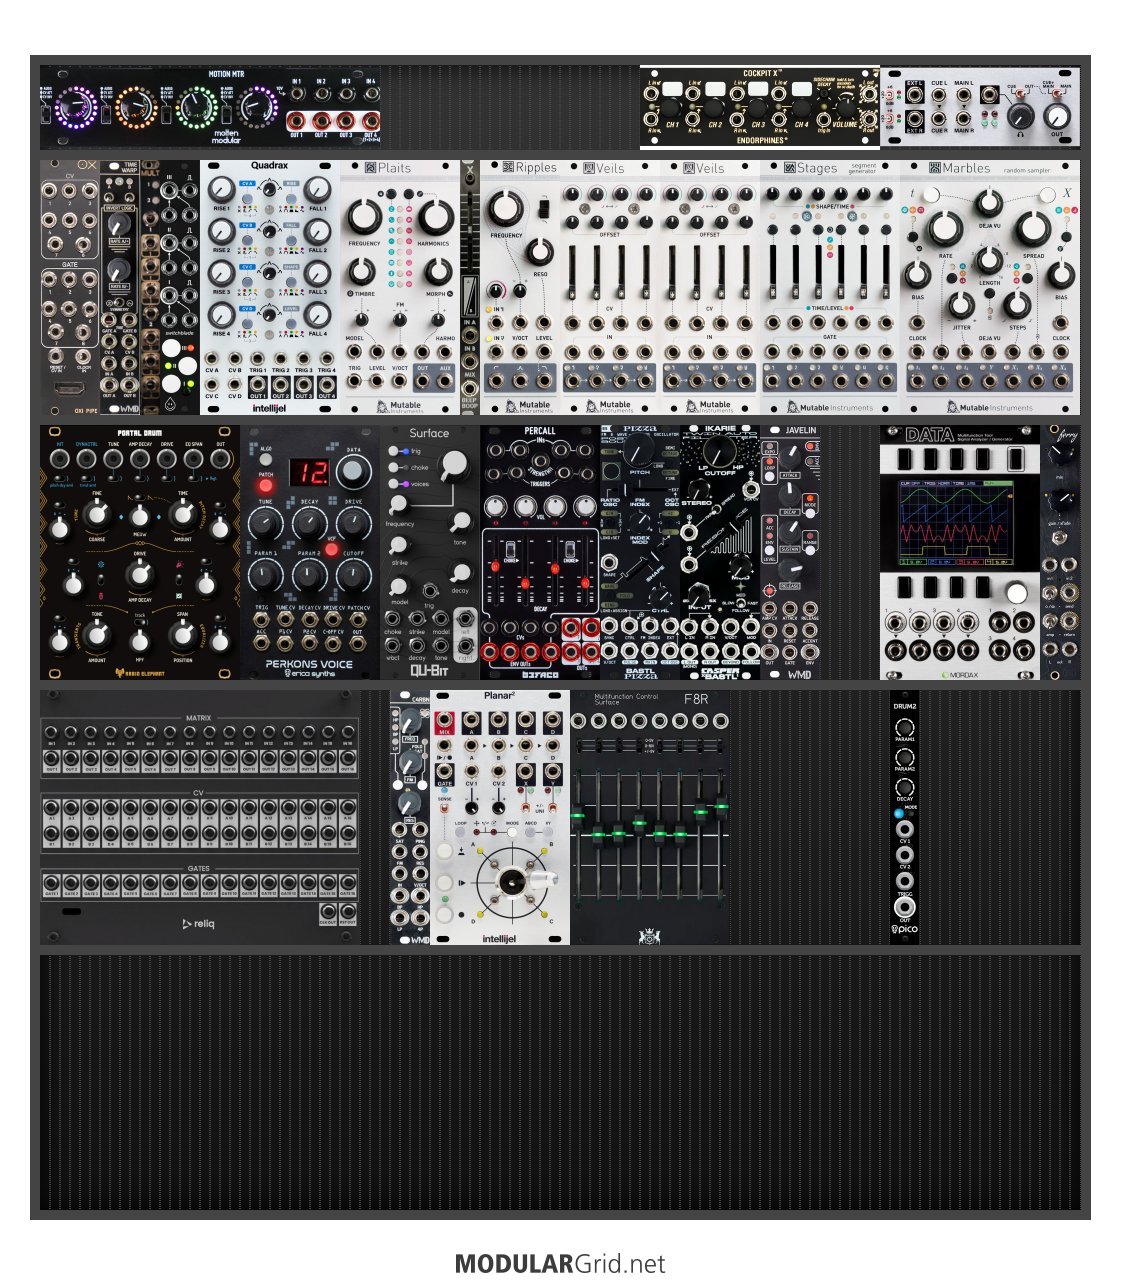Screen dimensions: 1121x1285
Task: Click the Marbles Steps knob
Action: tap(1017, 305)
